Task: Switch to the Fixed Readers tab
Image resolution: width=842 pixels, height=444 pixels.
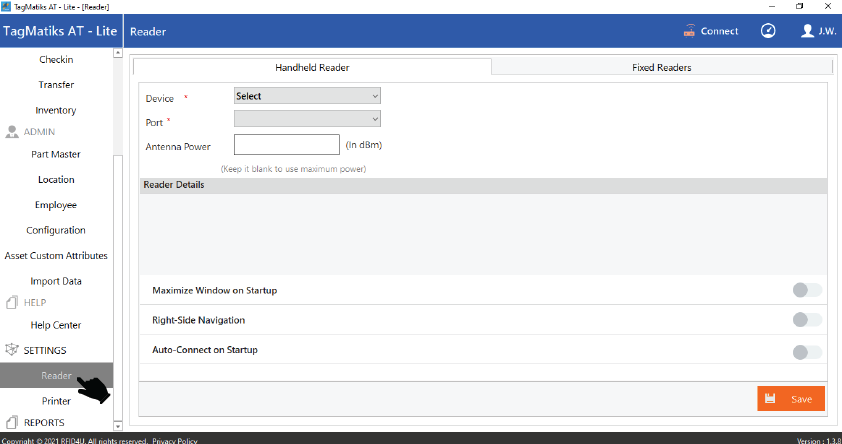Action: click(661, 68)
